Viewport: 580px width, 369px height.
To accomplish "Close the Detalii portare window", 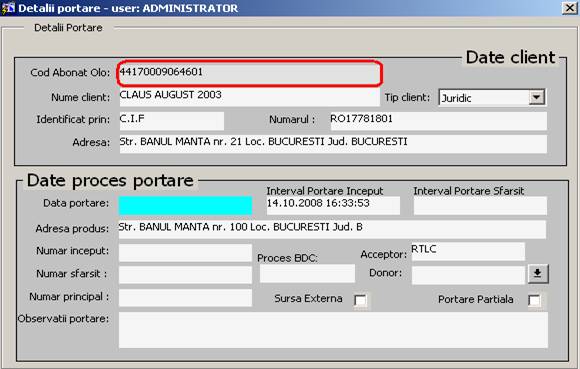I will (x=569, y=8).
